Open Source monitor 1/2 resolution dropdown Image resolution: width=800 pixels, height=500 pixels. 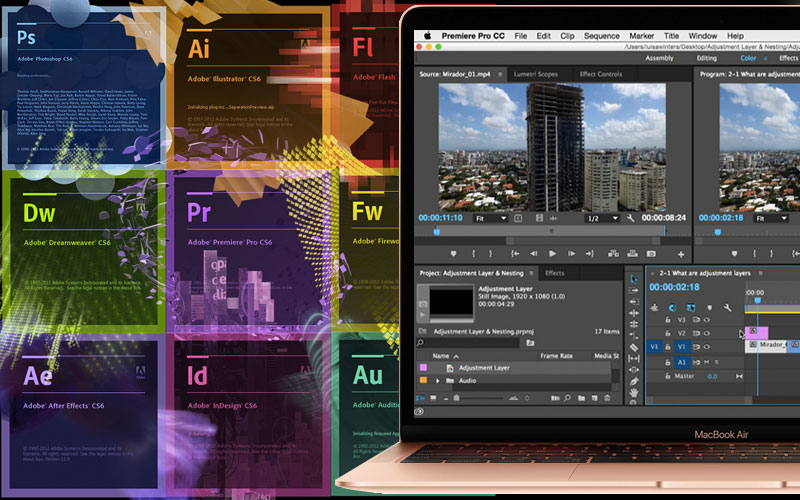(602, 218)
